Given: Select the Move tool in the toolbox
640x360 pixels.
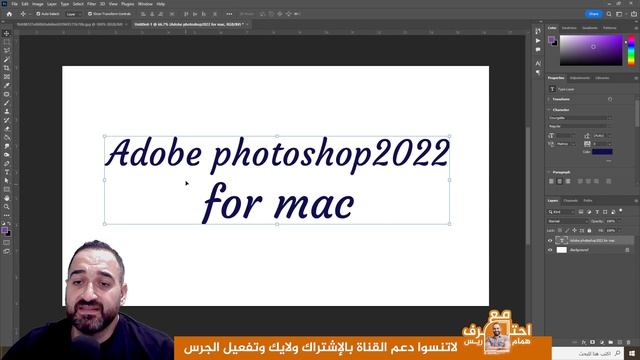Looking at the screenshot, I should click(x=7, y=33).
